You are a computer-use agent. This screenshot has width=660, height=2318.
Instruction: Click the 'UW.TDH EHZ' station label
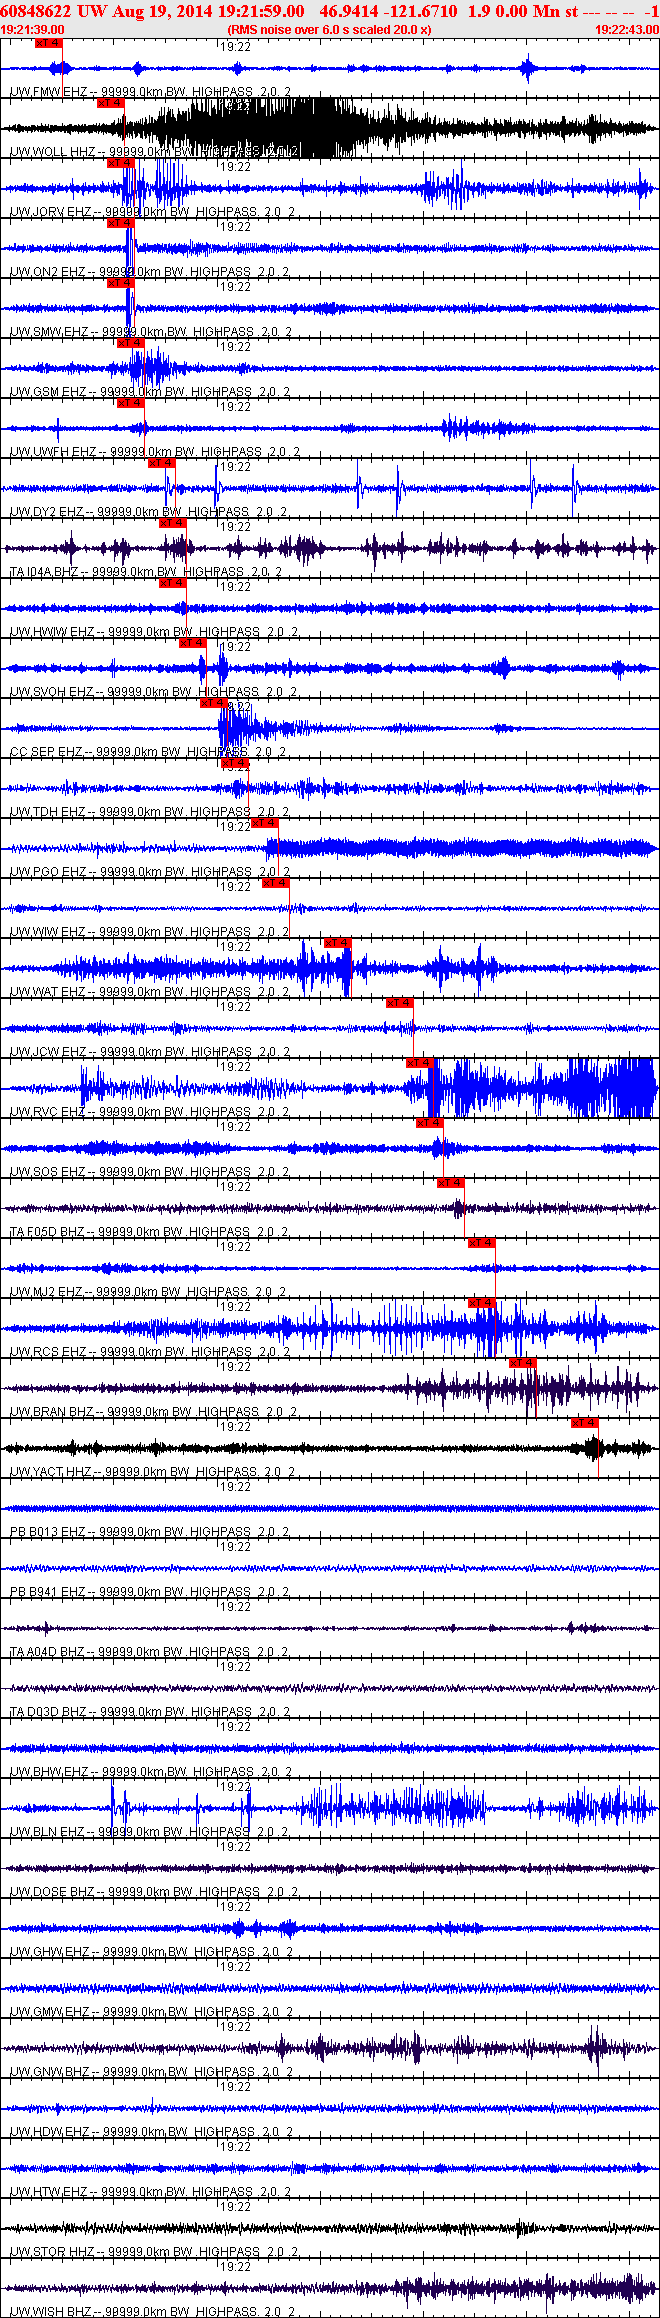(49, 812)
